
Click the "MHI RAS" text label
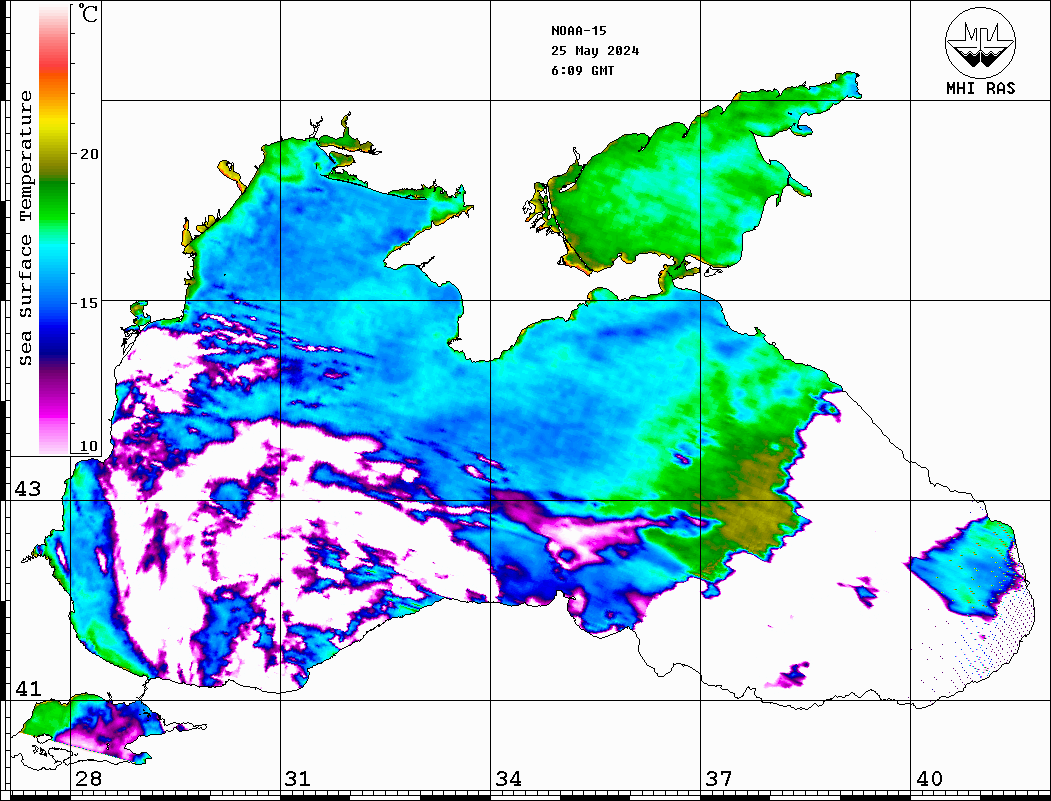(x=981, y=88)
